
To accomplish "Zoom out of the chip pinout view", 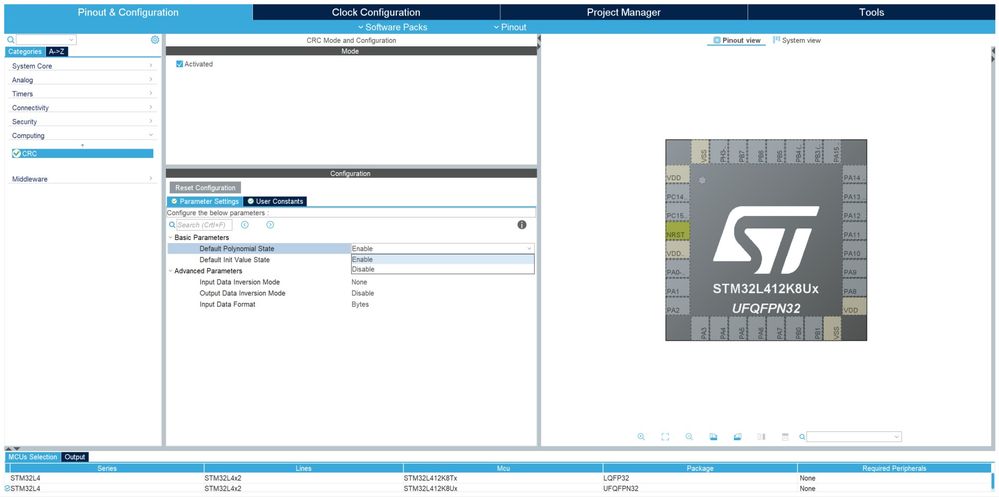I will (689, 436).
